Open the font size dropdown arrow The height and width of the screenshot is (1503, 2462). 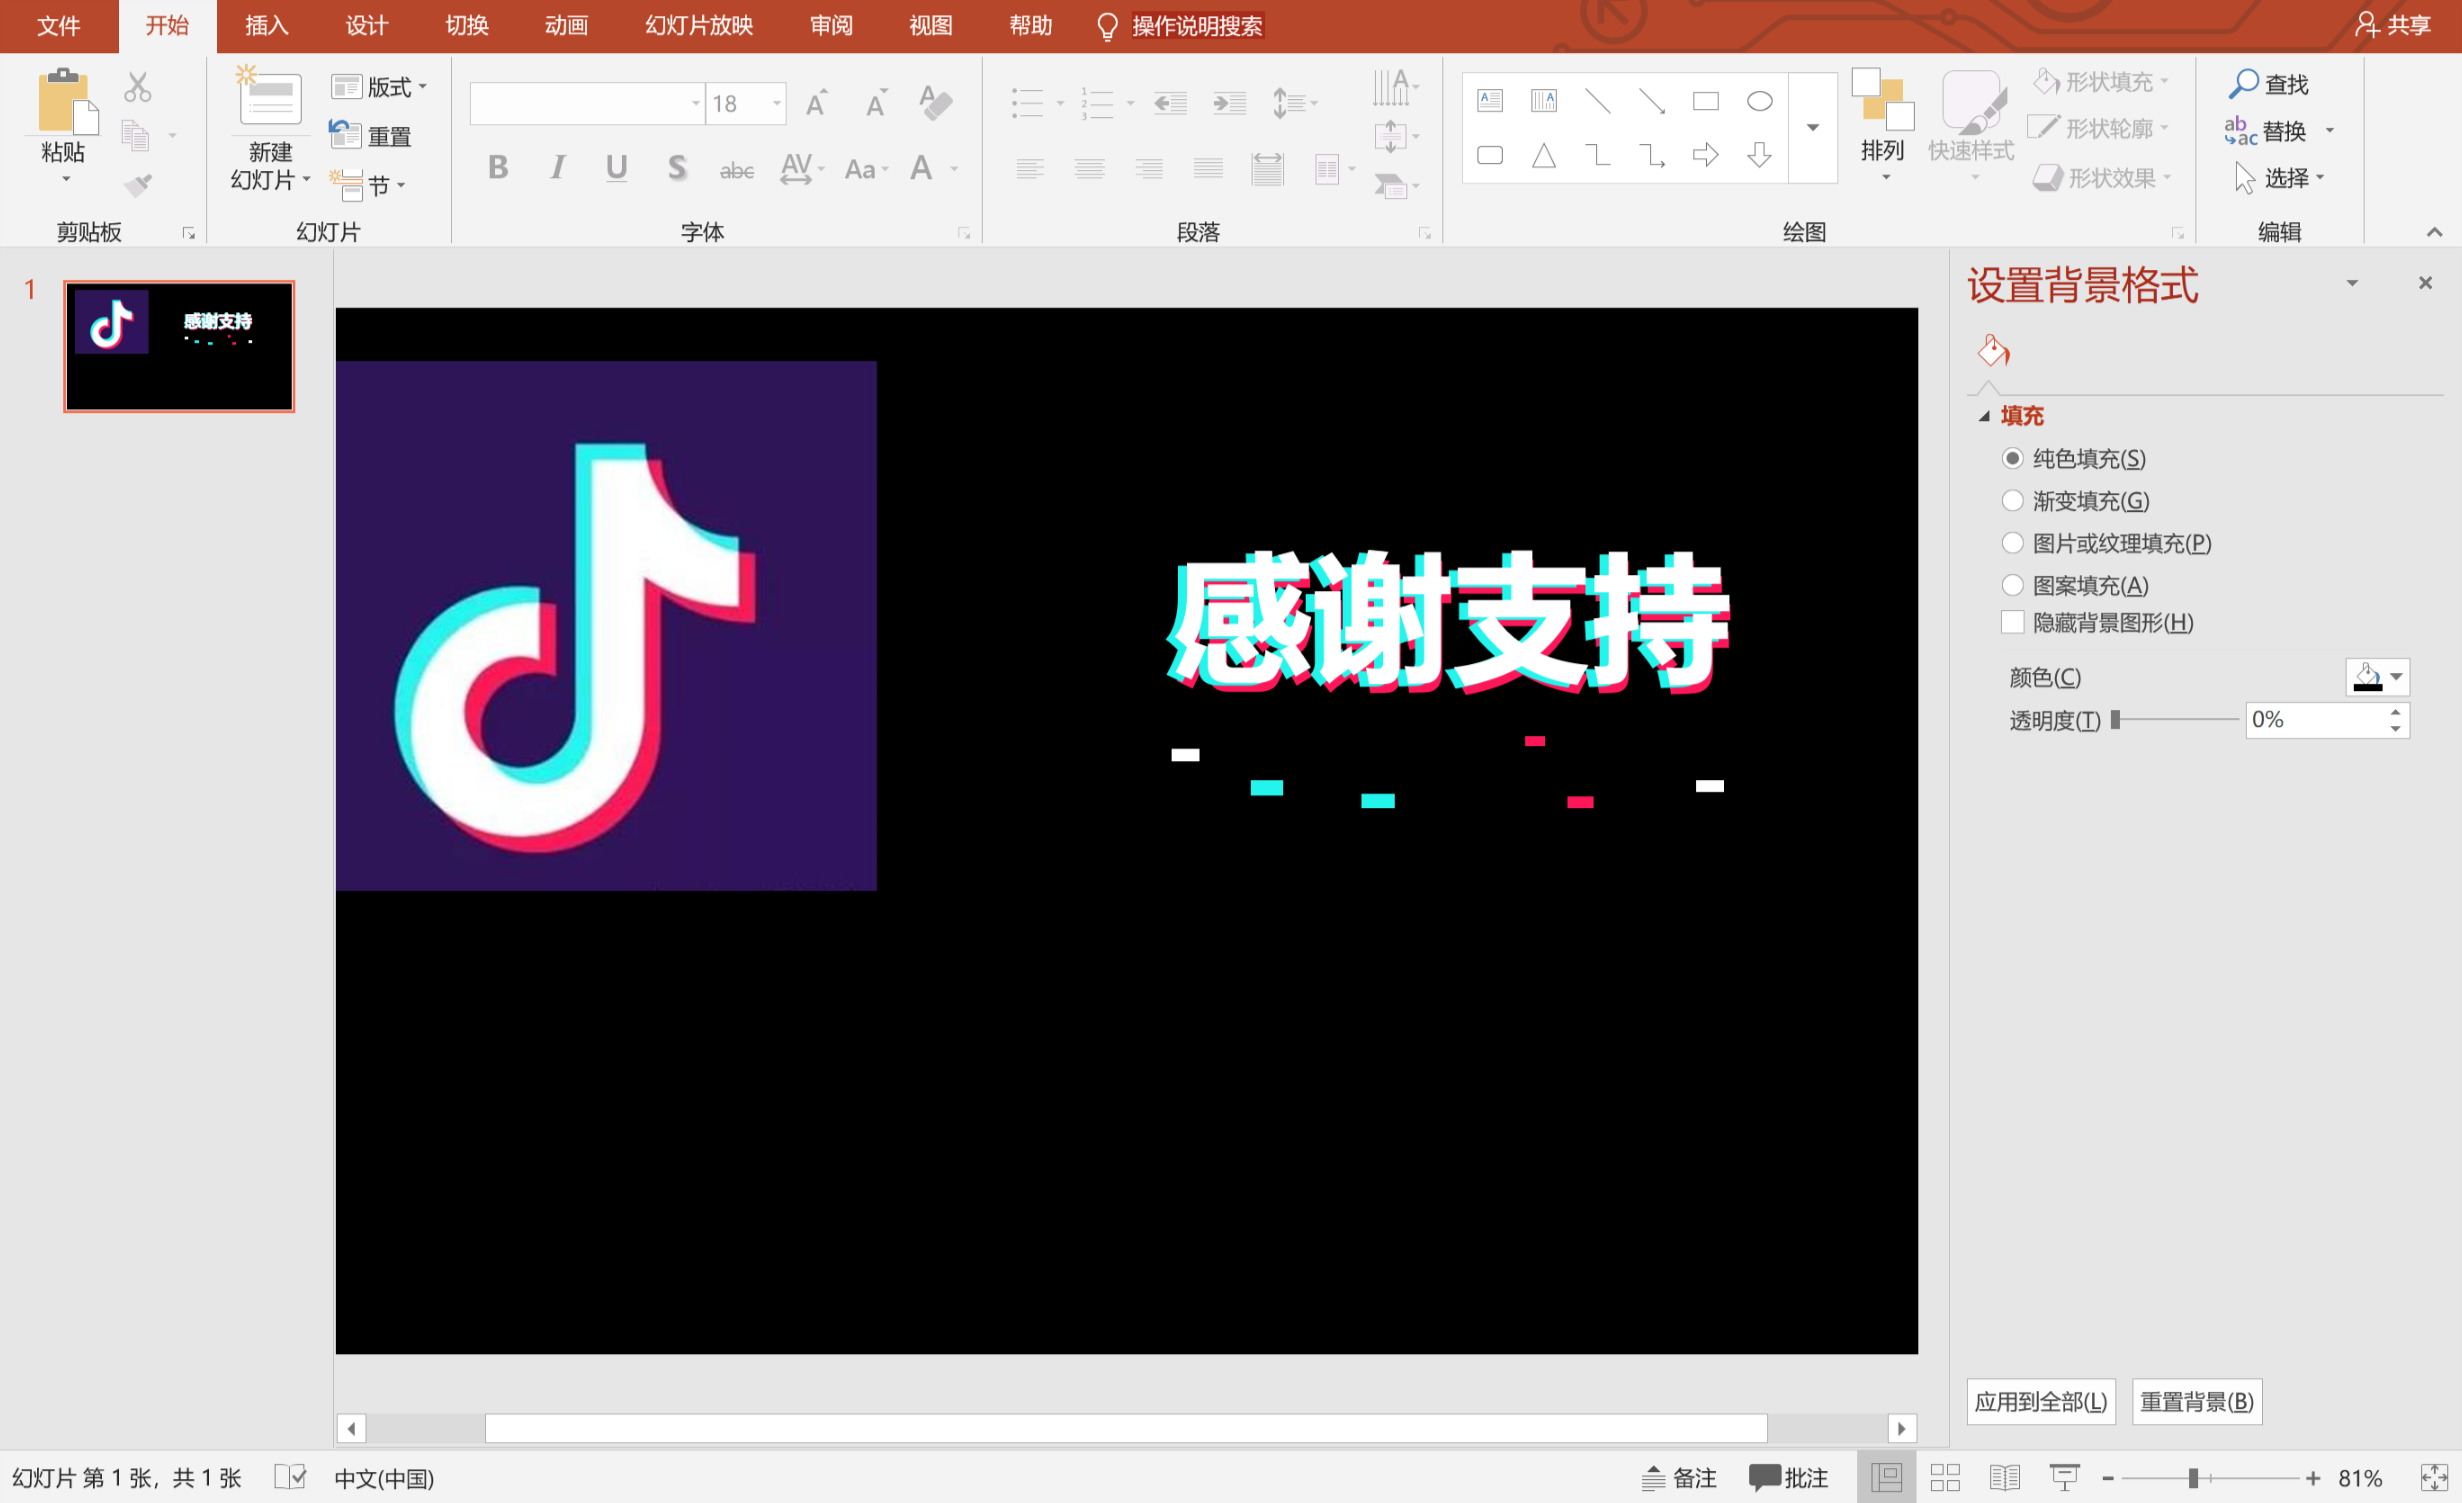776,103
